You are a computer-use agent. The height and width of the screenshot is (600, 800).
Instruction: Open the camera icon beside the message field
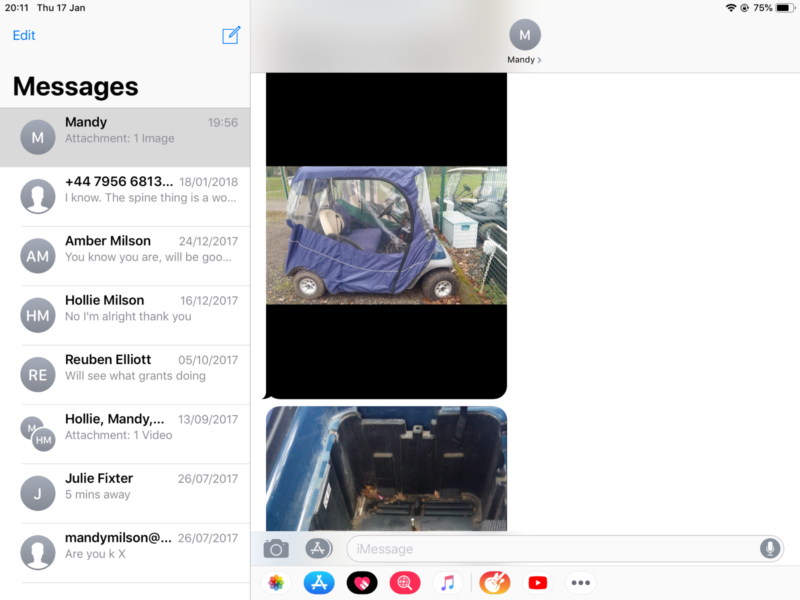pos(276,549)
